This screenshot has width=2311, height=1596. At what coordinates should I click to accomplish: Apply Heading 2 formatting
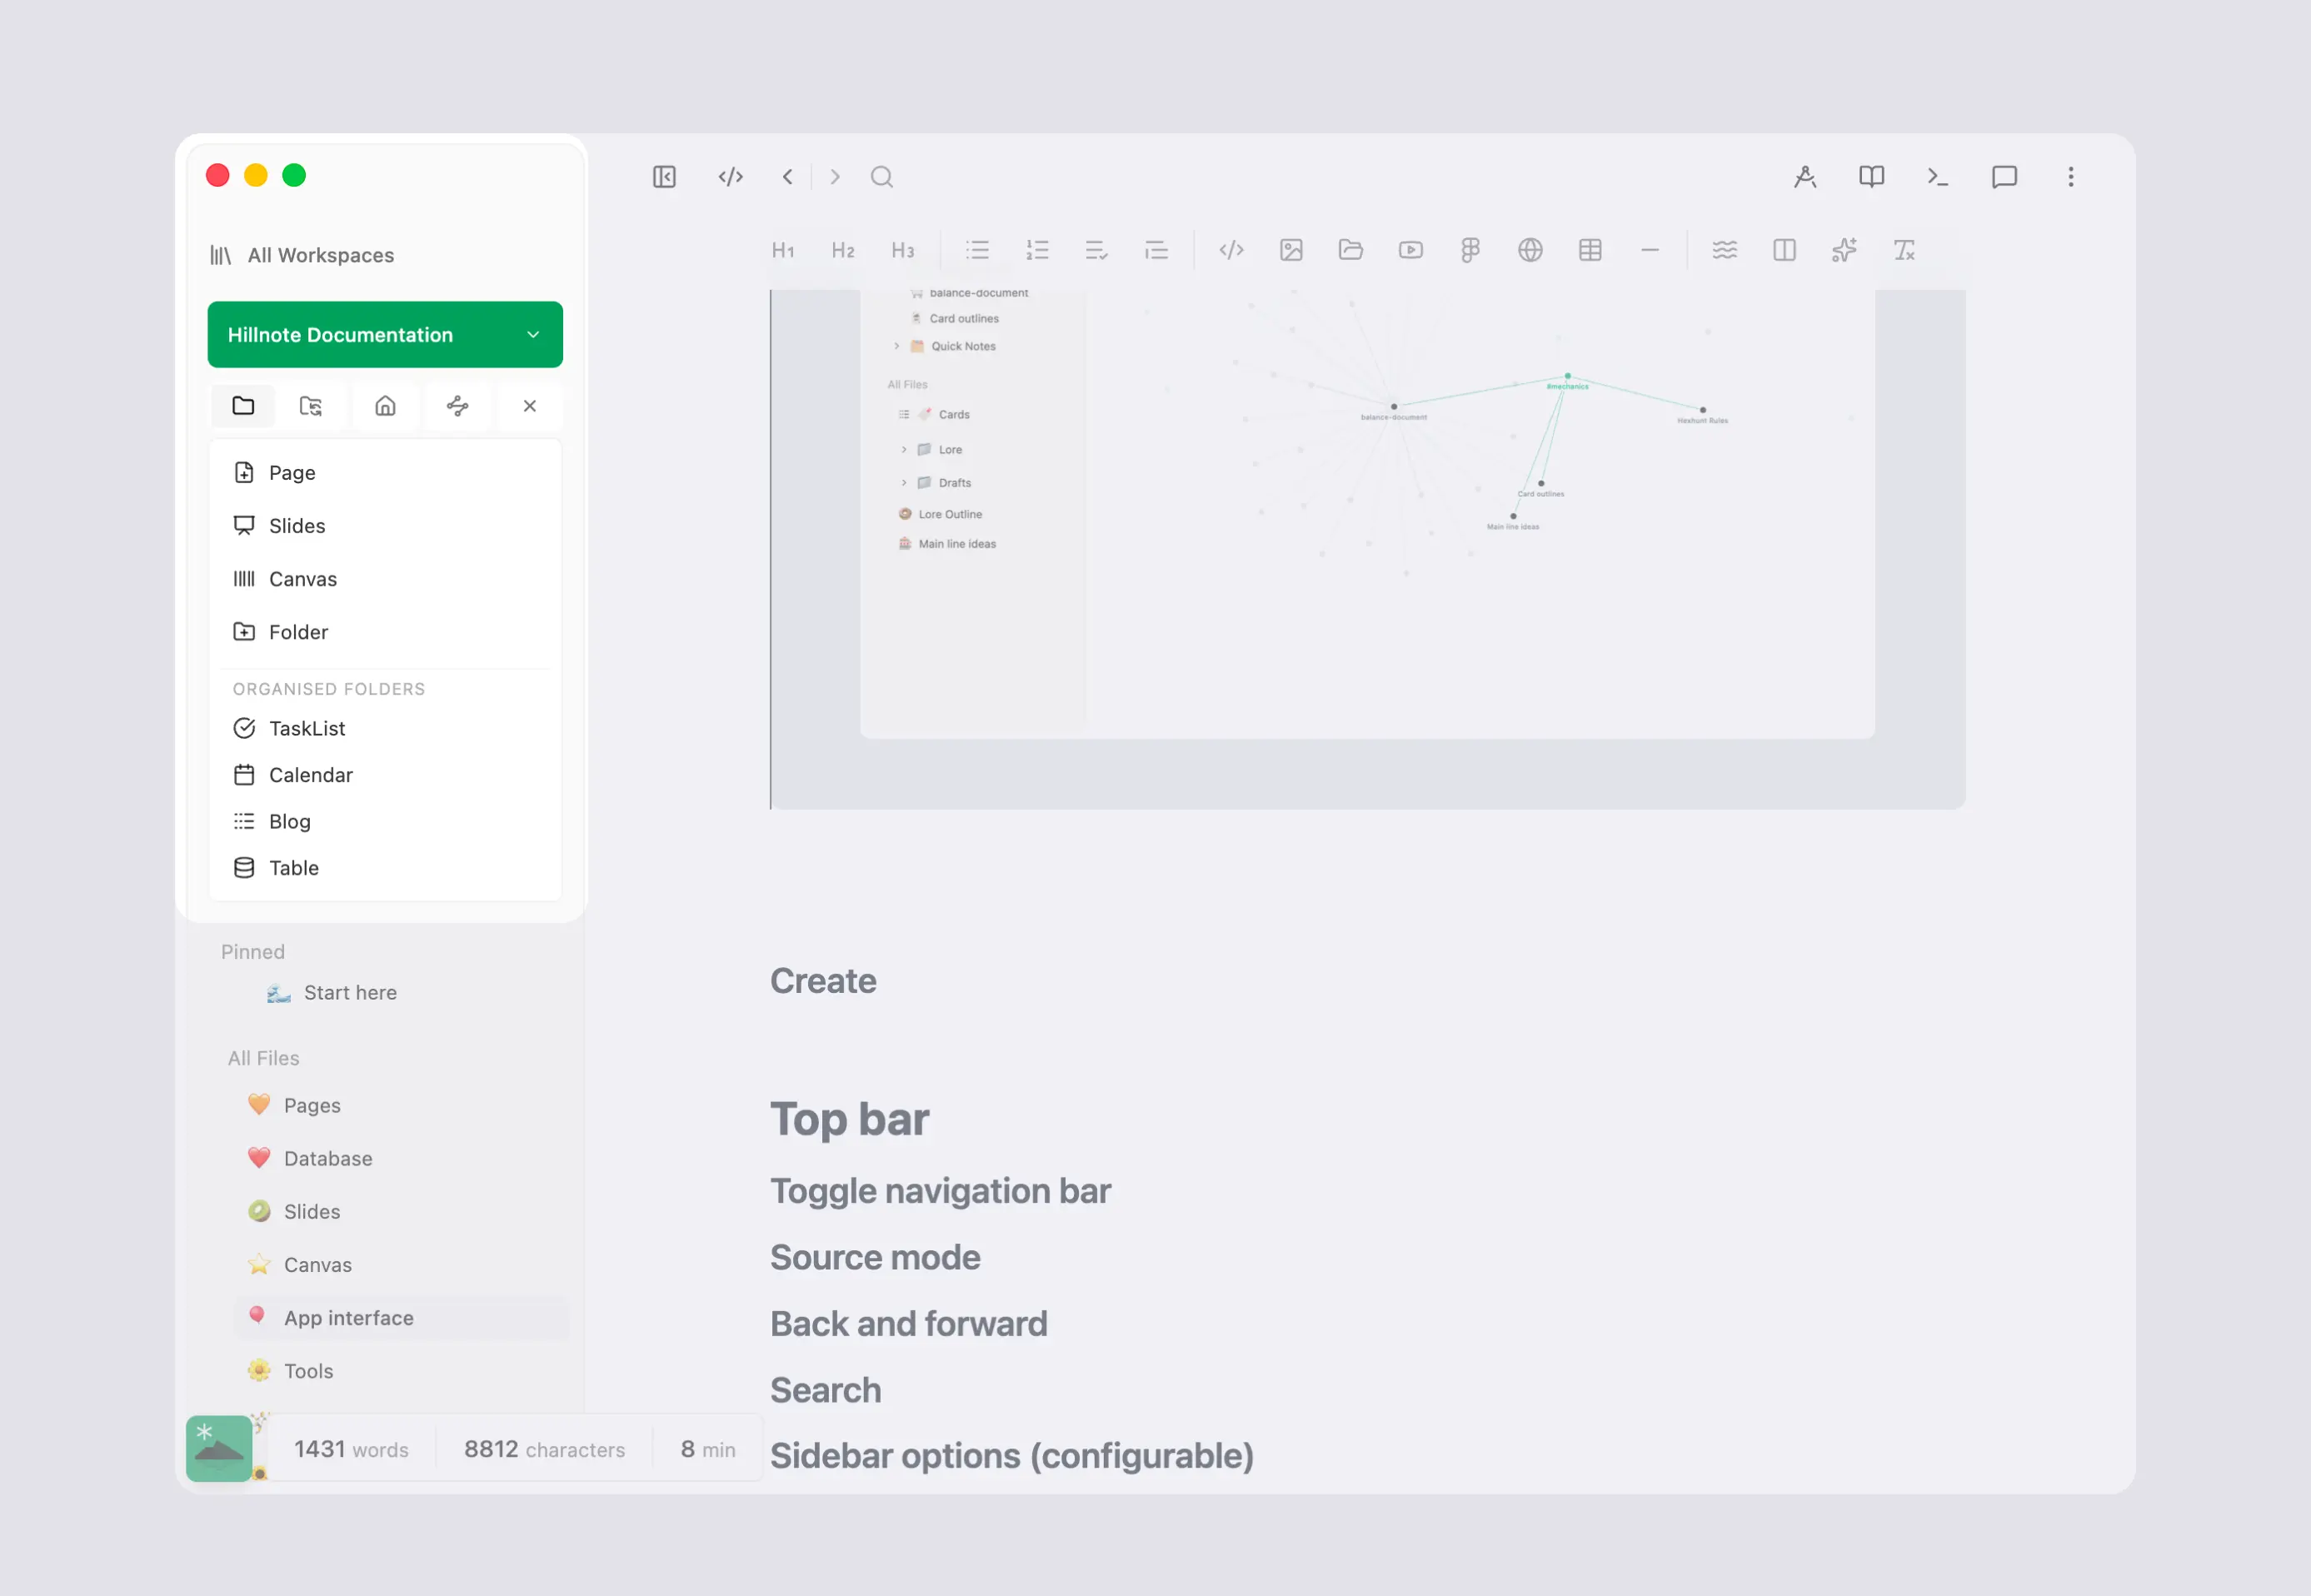[x=843, y=250]
